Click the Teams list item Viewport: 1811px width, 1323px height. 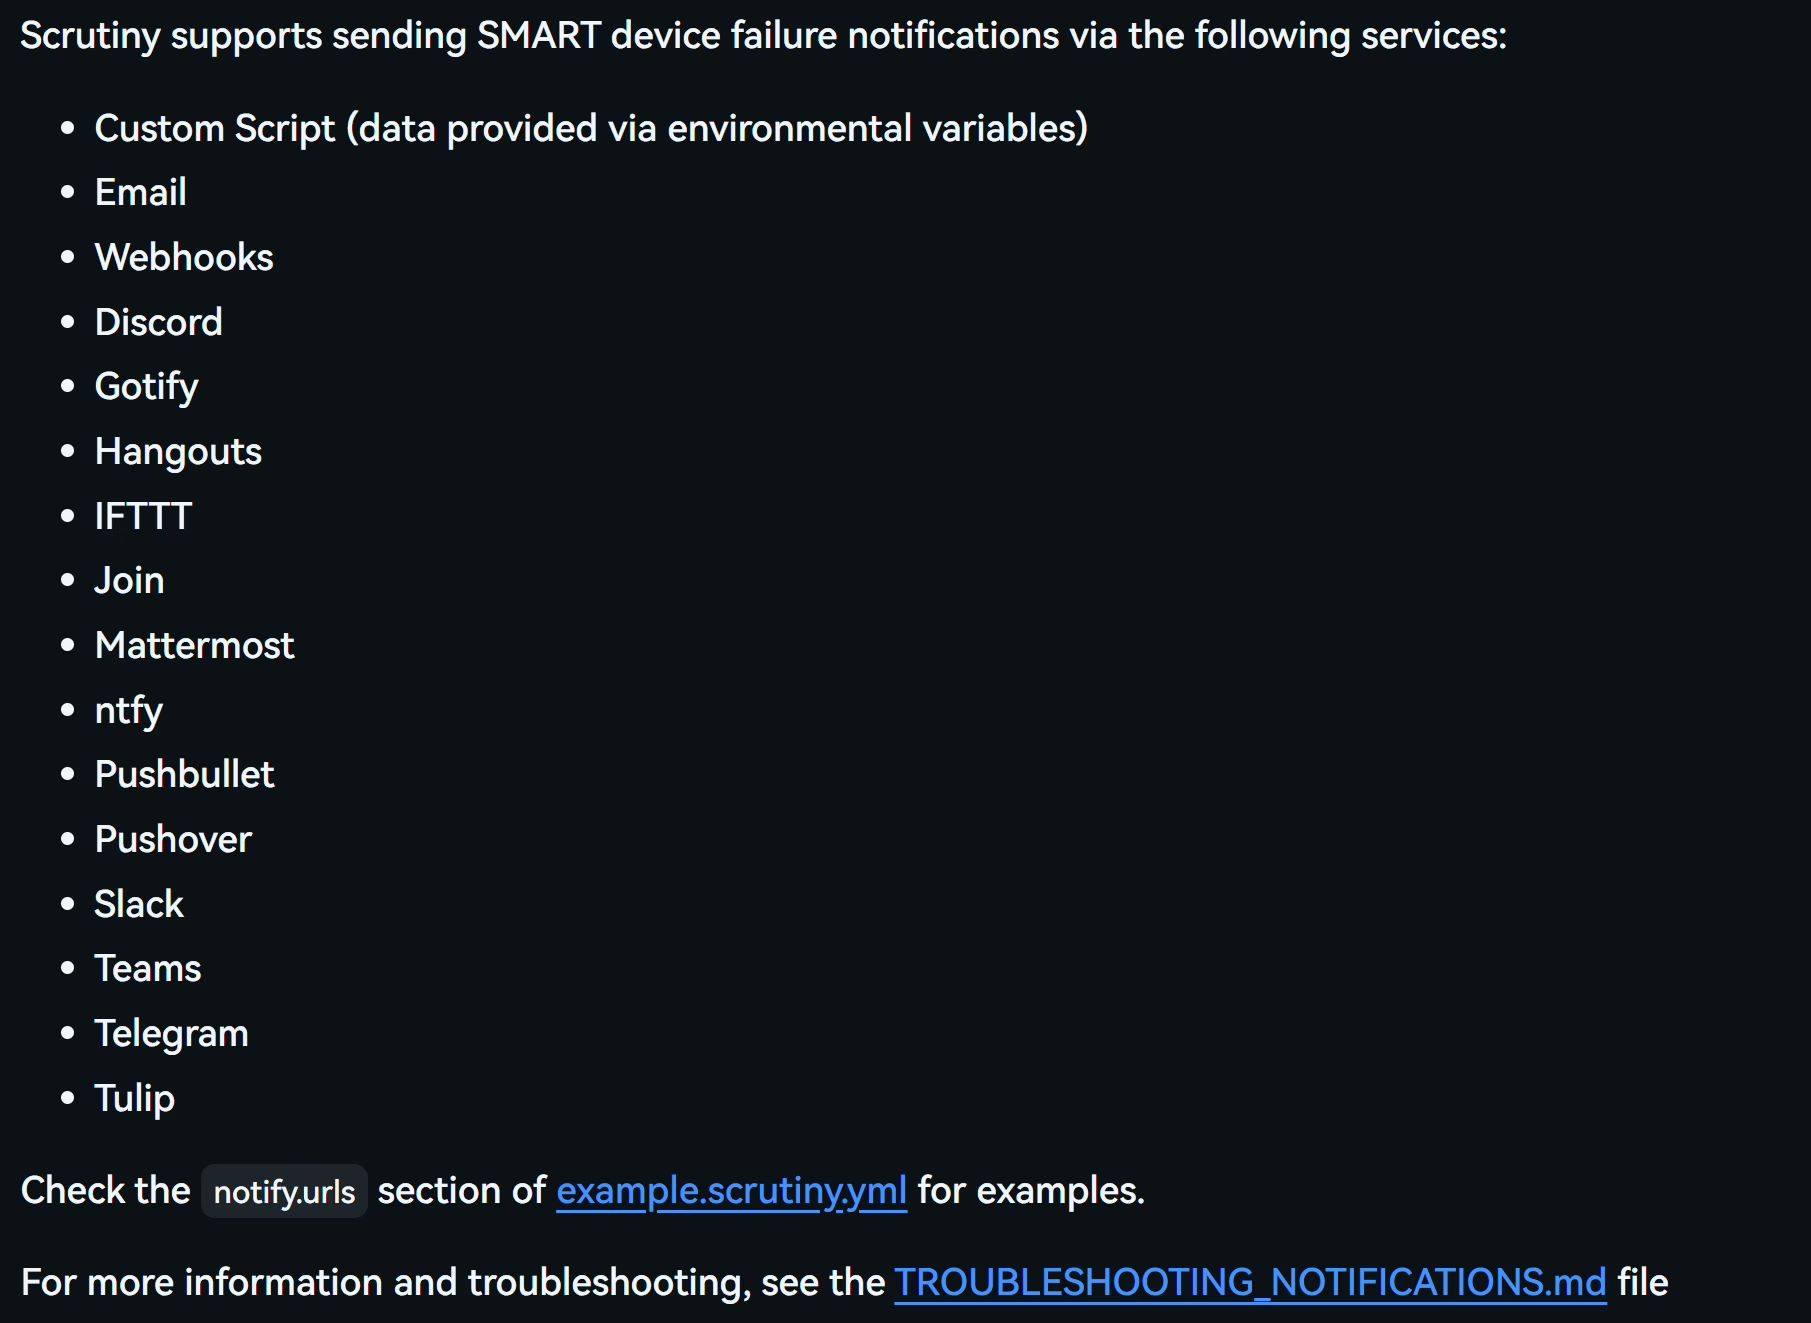148,969
